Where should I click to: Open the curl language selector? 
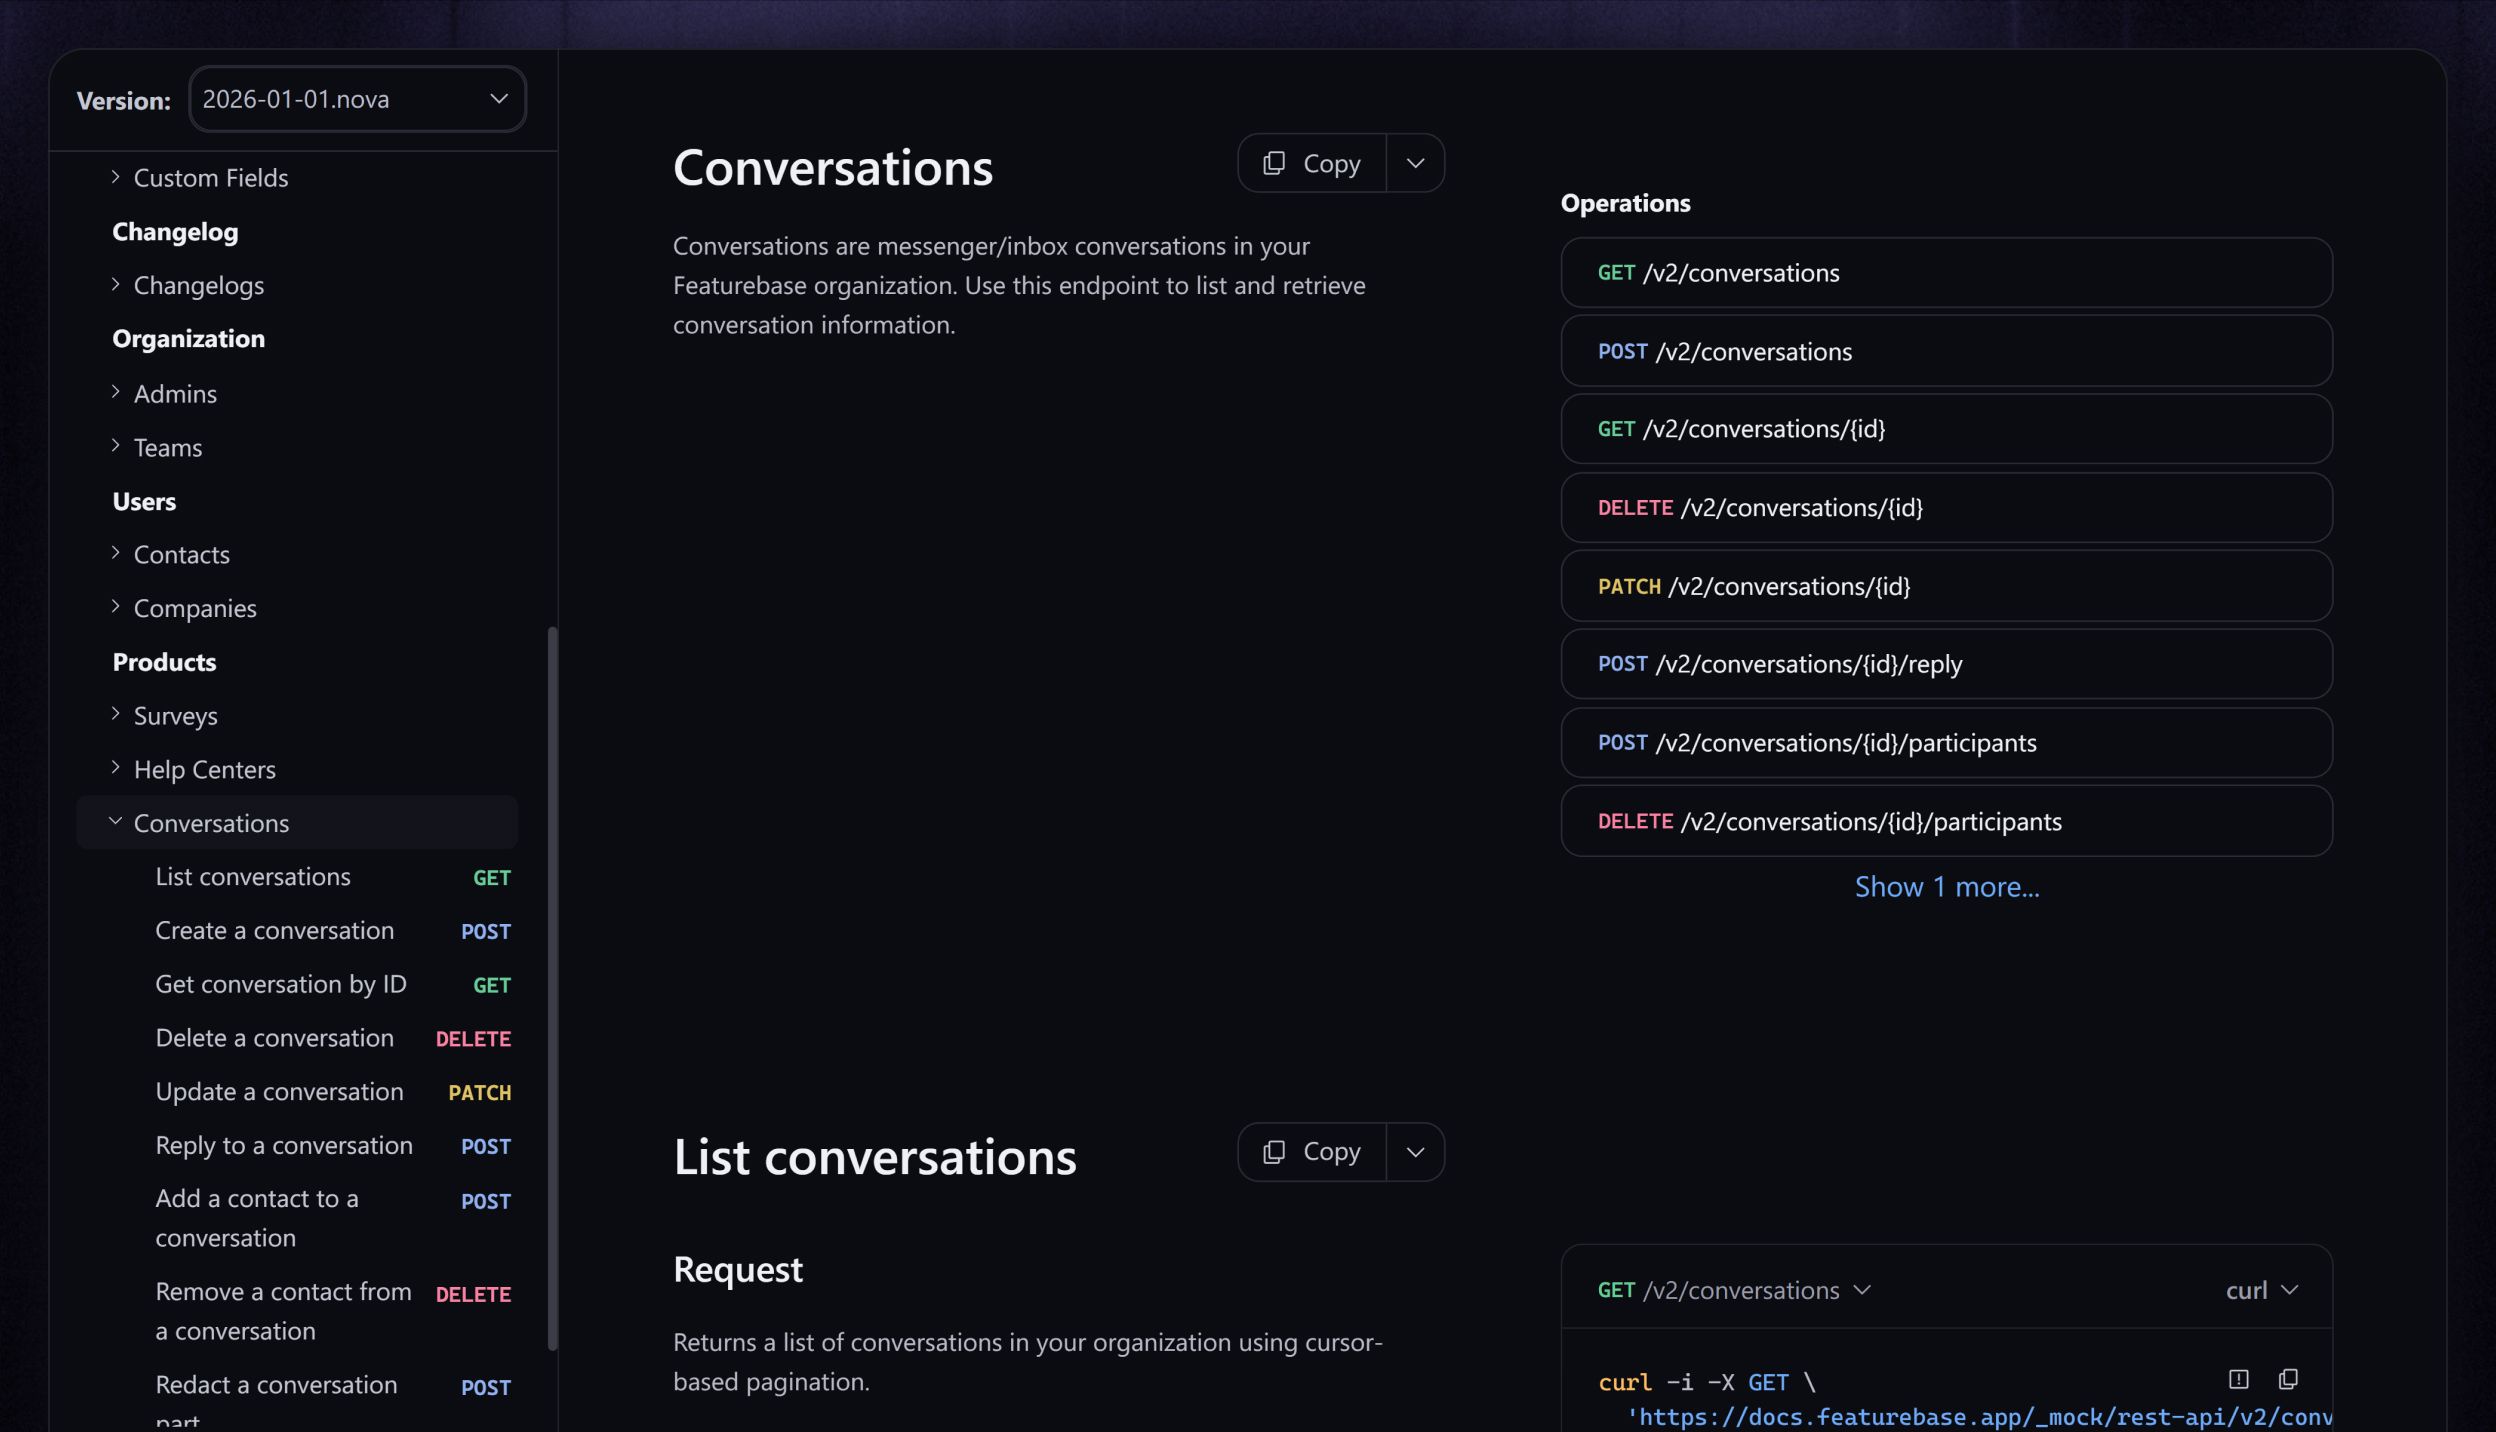tap(2261, 1290)
